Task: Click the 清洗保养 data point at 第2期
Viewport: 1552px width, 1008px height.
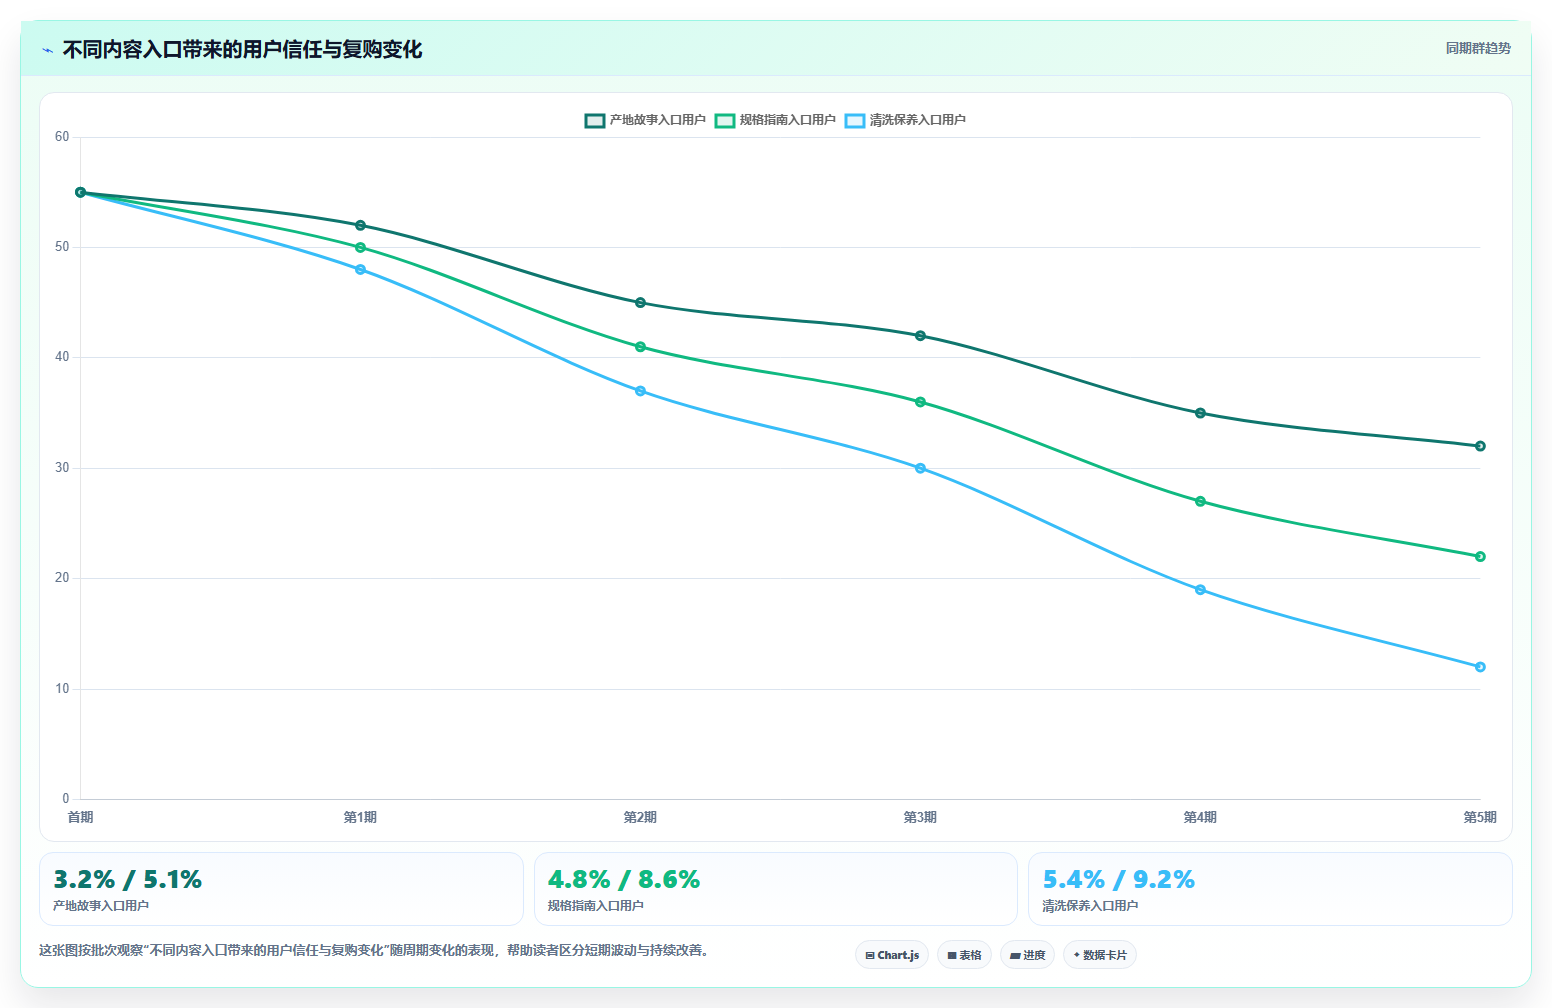Action: [640, 391]
